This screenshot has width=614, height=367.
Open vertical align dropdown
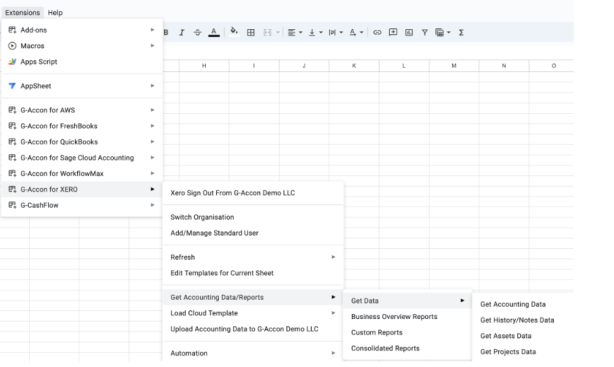point(315,33)
